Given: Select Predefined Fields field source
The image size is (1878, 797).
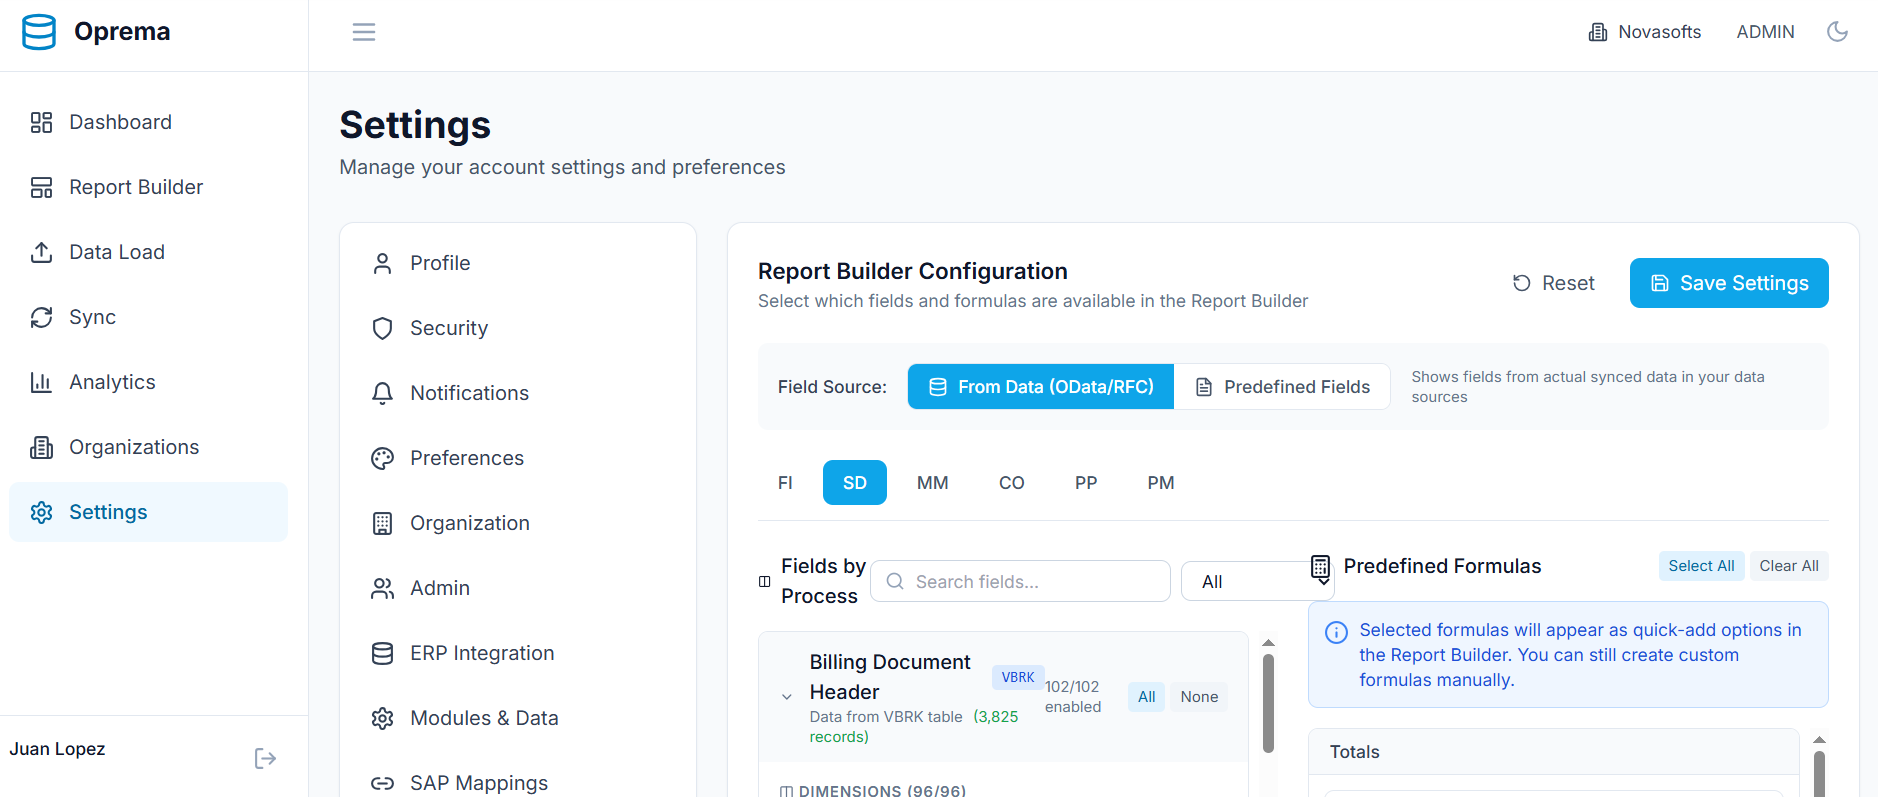Looking at the screenshot, I should click(1283, 387).
